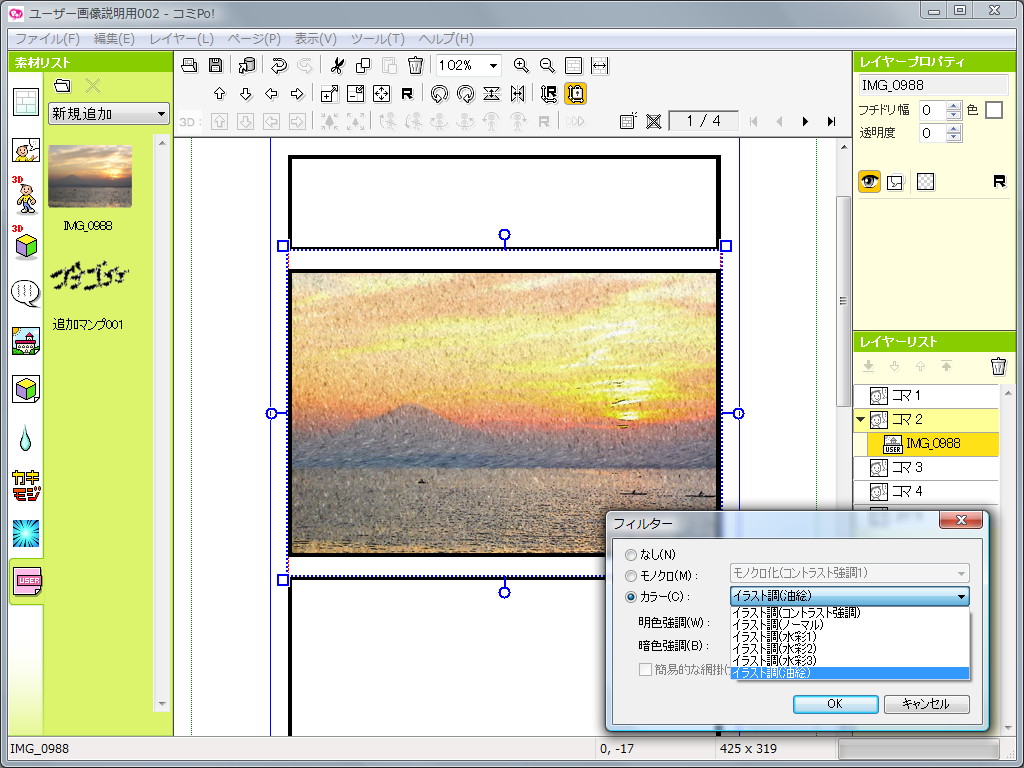Increase フチドリ幅 with up spinner
Viewport: 1024px width, 768px height.
coord(953,105)
